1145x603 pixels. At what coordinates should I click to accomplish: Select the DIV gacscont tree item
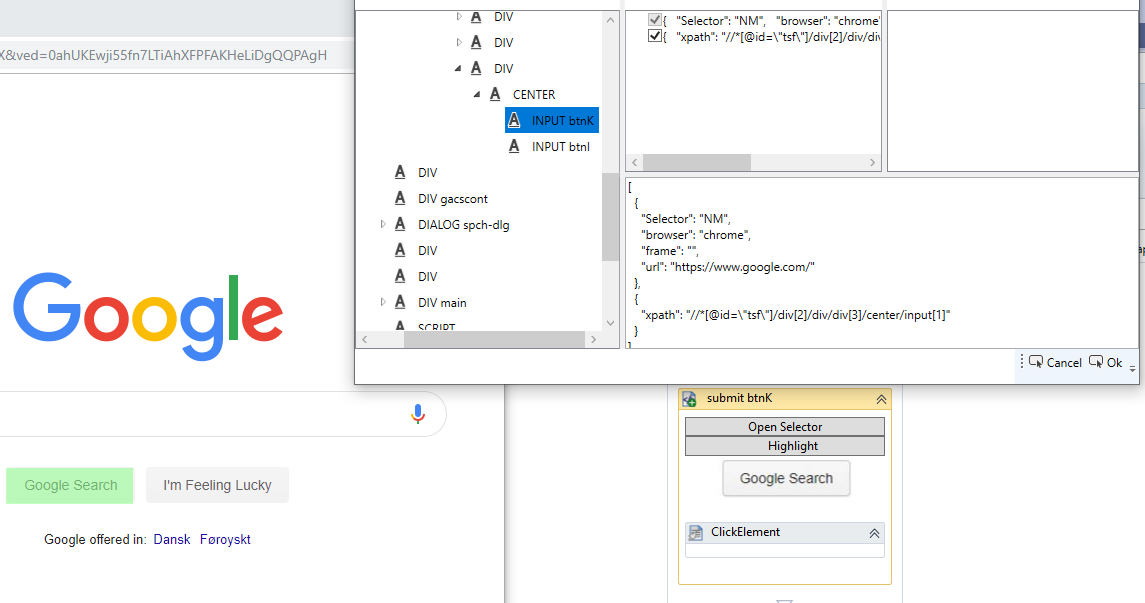tap(452, 199)
